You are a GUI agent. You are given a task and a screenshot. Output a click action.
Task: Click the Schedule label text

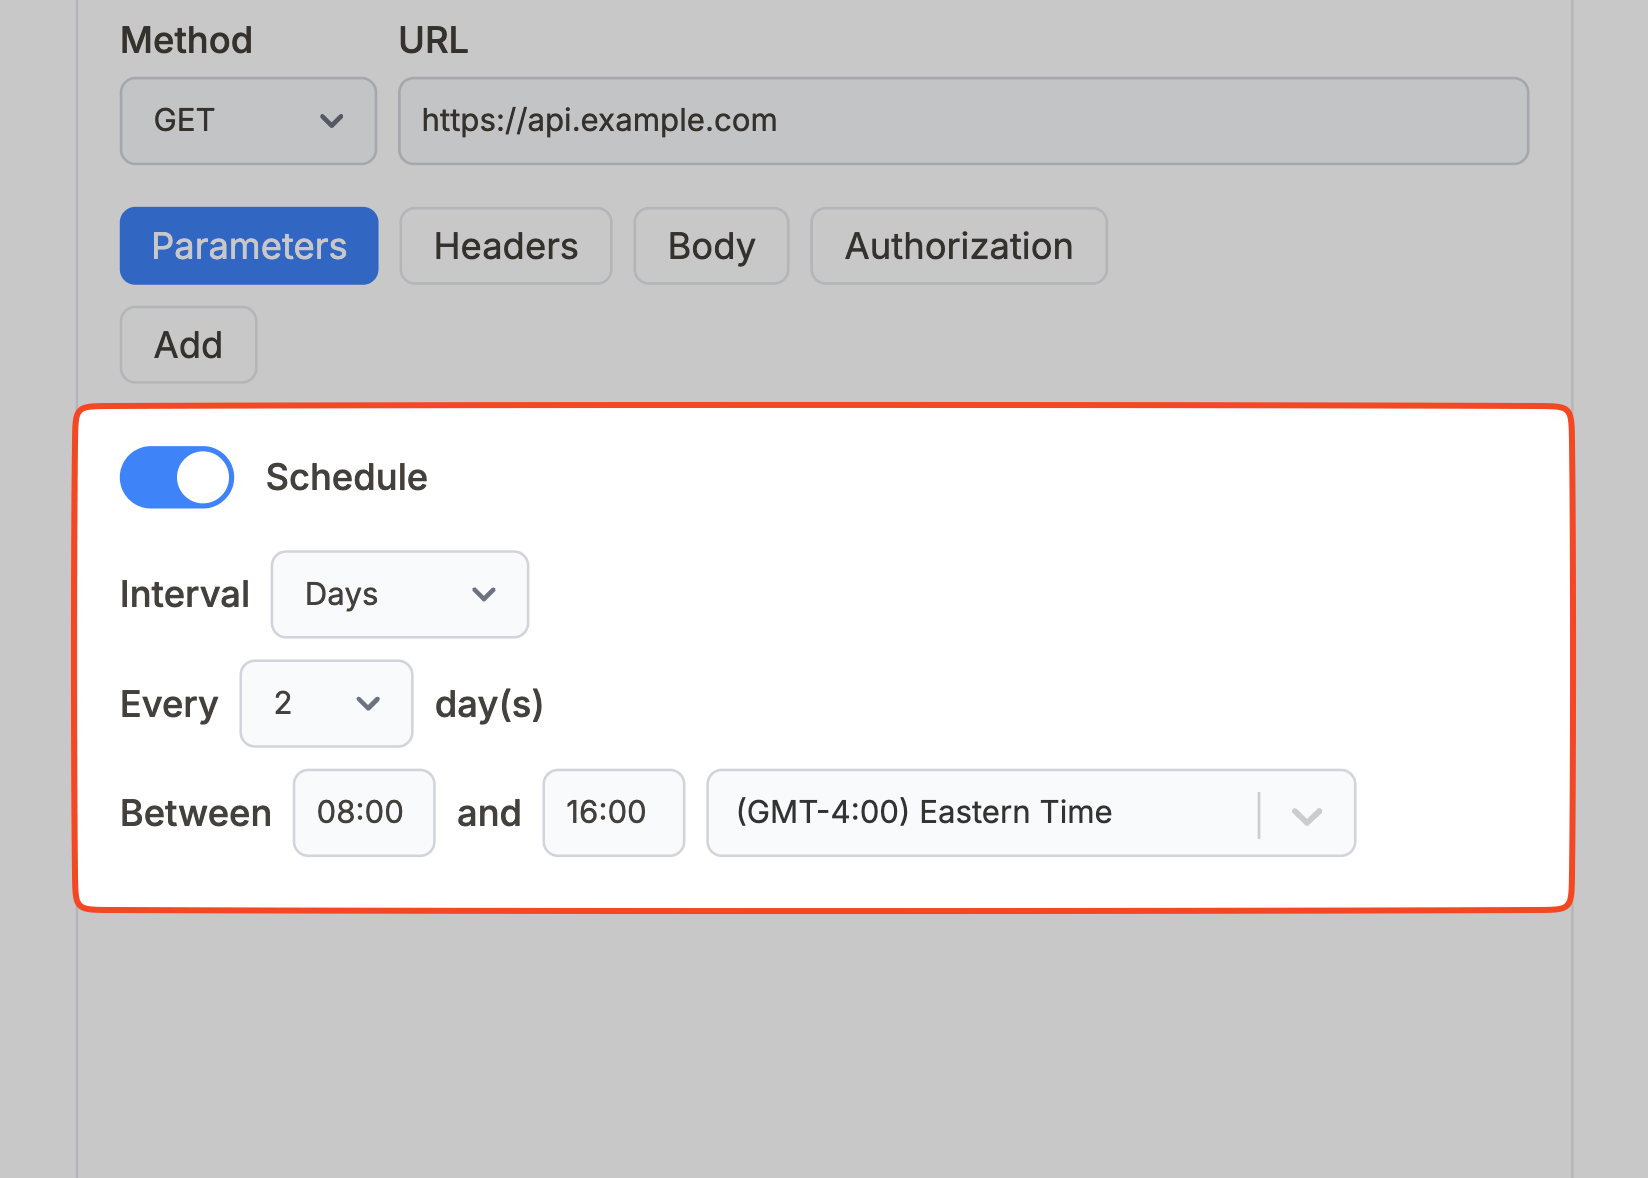[346, 477]
